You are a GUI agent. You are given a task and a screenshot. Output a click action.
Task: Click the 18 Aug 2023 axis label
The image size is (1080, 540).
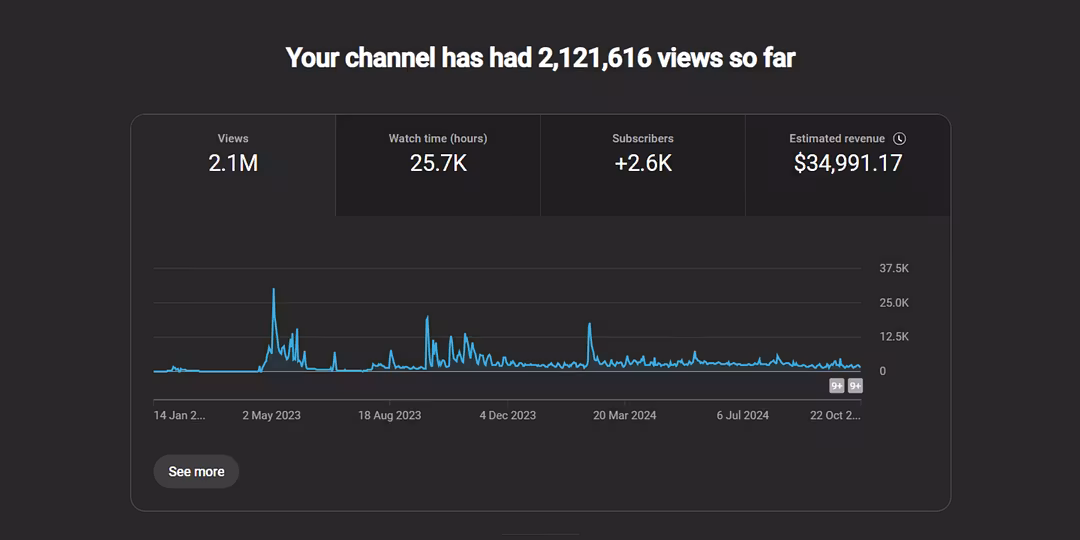coord(389,415)
